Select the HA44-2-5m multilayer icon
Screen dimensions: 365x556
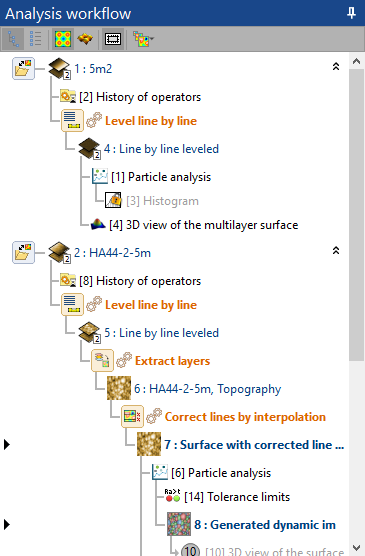pyautogui.click(x=59, y=252)
